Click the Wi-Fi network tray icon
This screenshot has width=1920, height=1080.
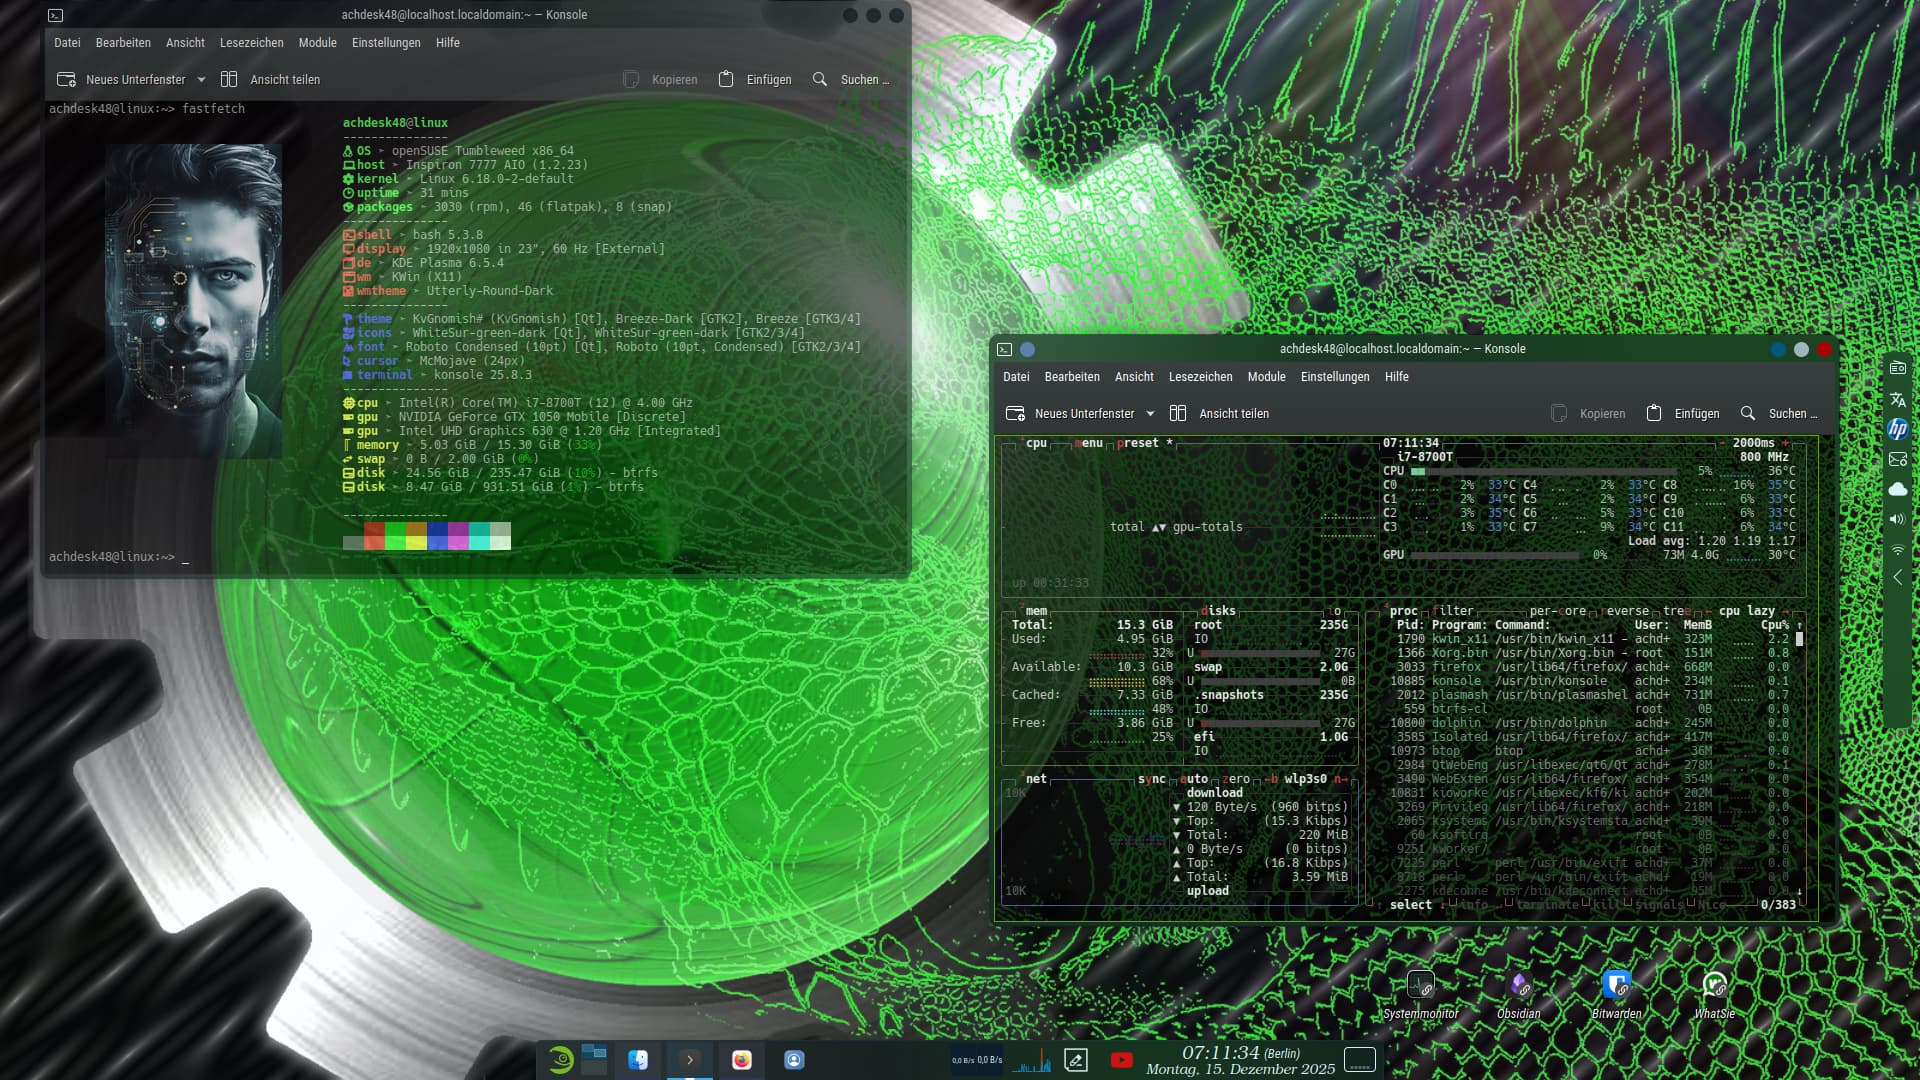[1897, 550]
